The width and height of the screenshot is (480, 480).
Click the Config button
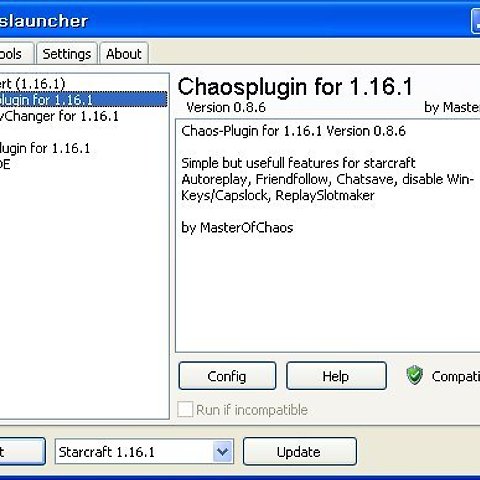[x=227, y=376]
